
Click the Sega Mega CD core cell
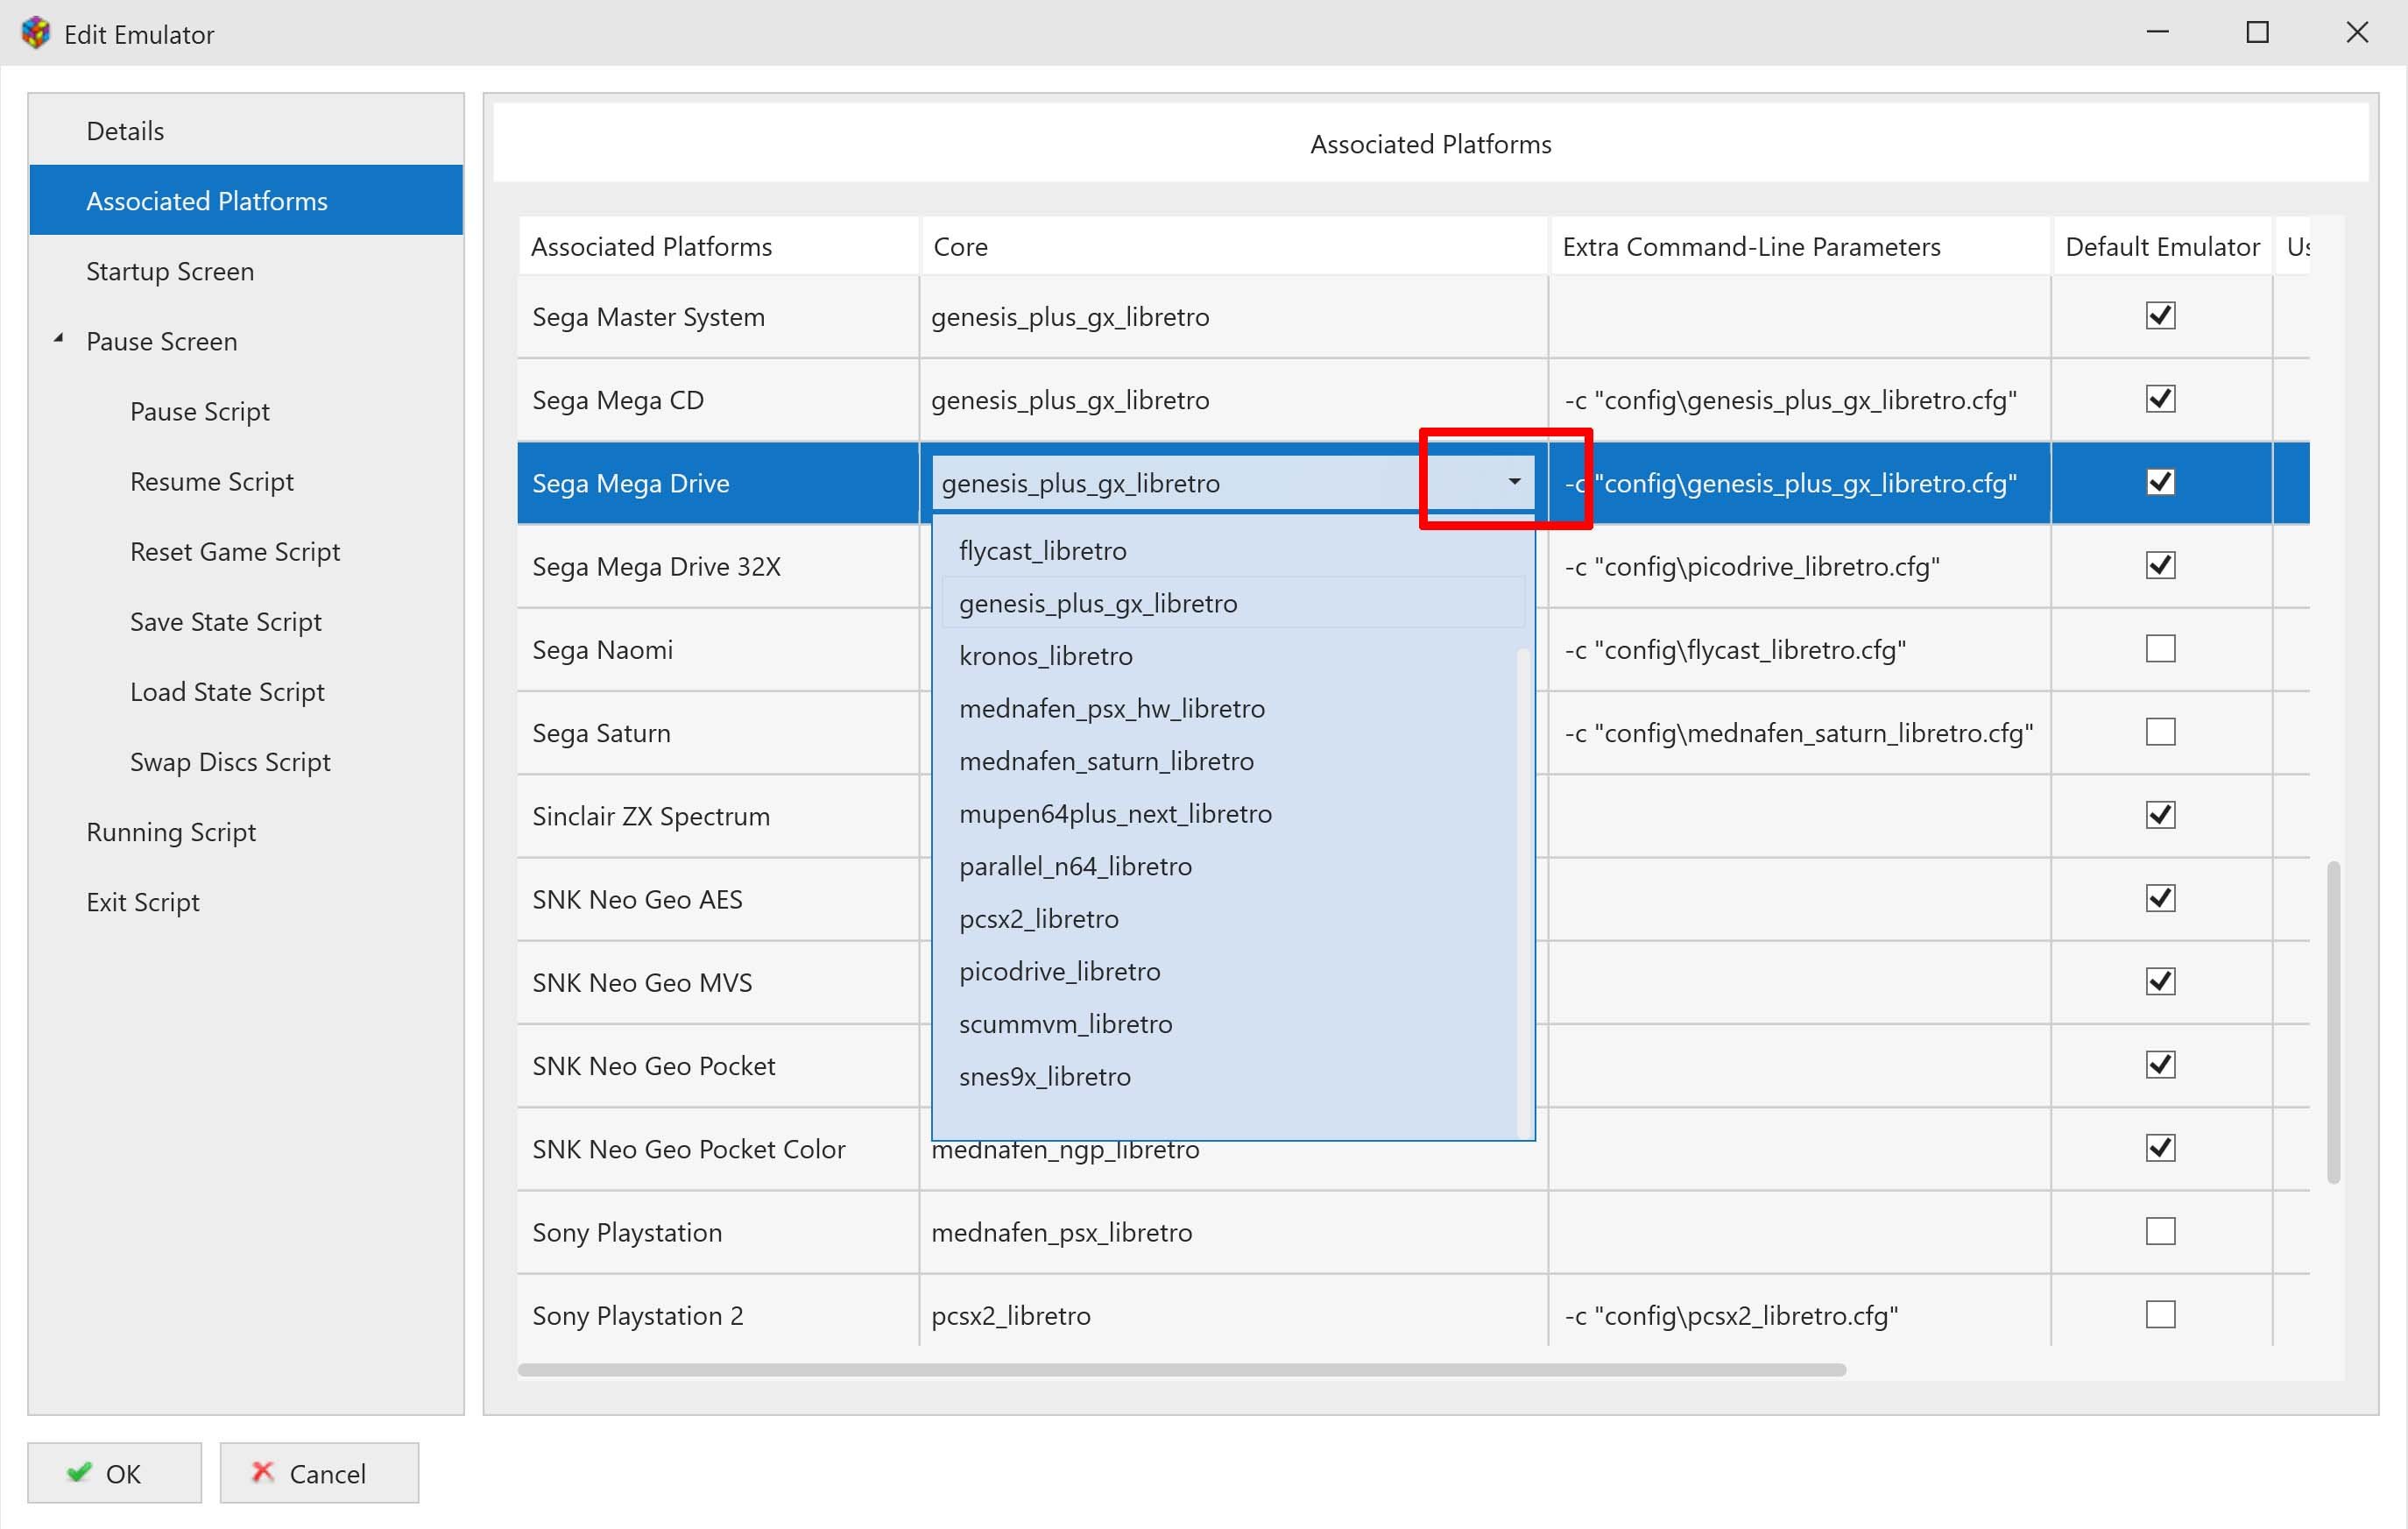(1234, 400)
